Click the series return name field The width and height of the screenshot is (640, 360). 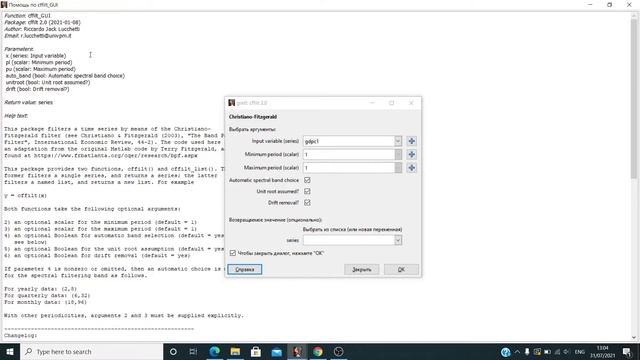[349, 240]
